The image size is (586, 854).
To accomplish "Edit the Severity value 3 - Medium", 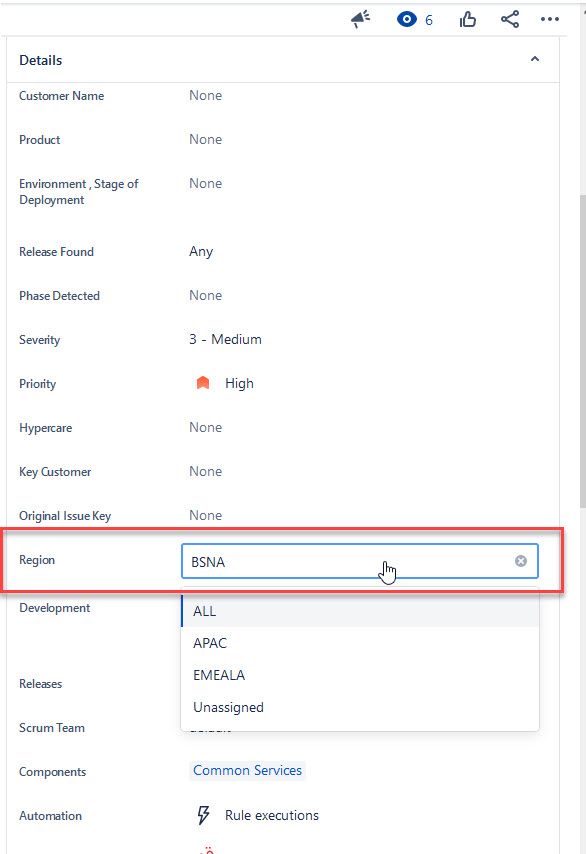I will click(x=225, y=339).
